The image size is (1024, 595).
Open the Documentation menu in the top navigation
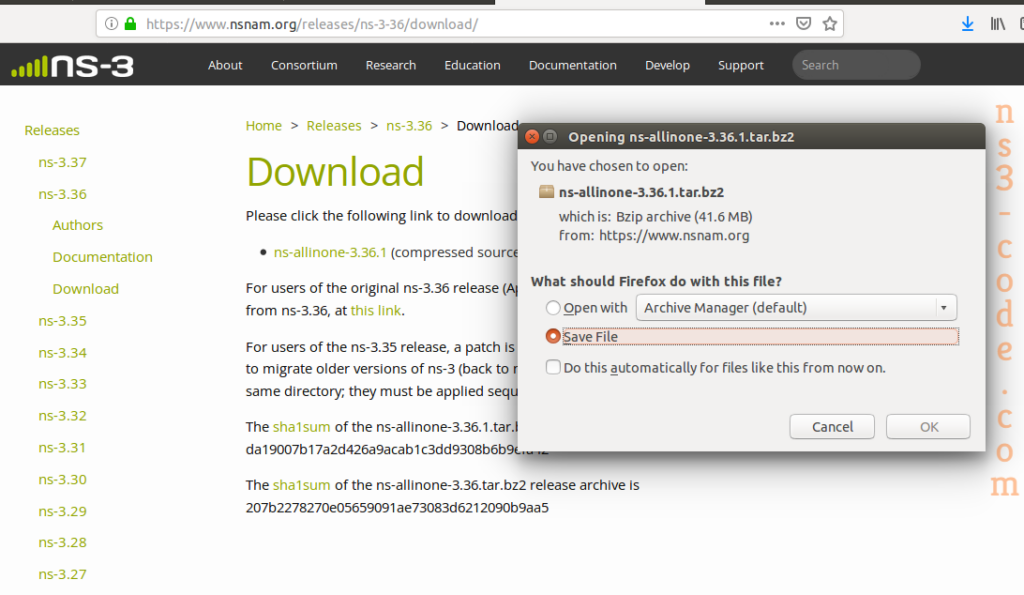point(573,65)
